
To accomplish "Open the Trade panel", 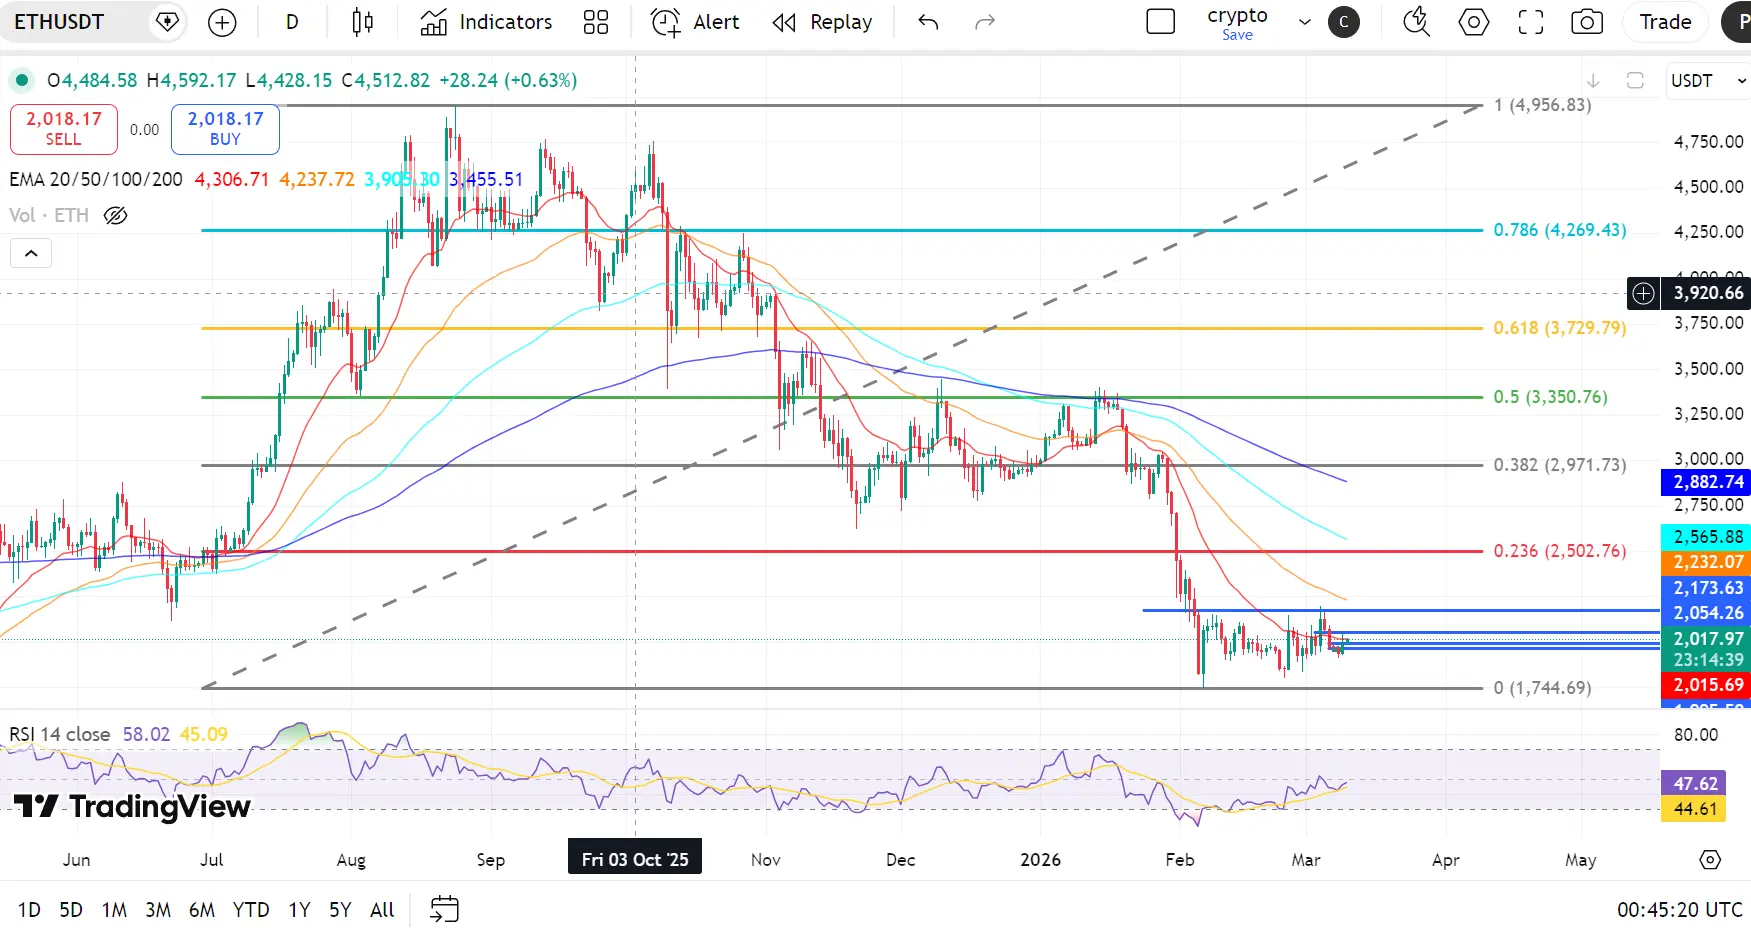I will coord(1665,22).
